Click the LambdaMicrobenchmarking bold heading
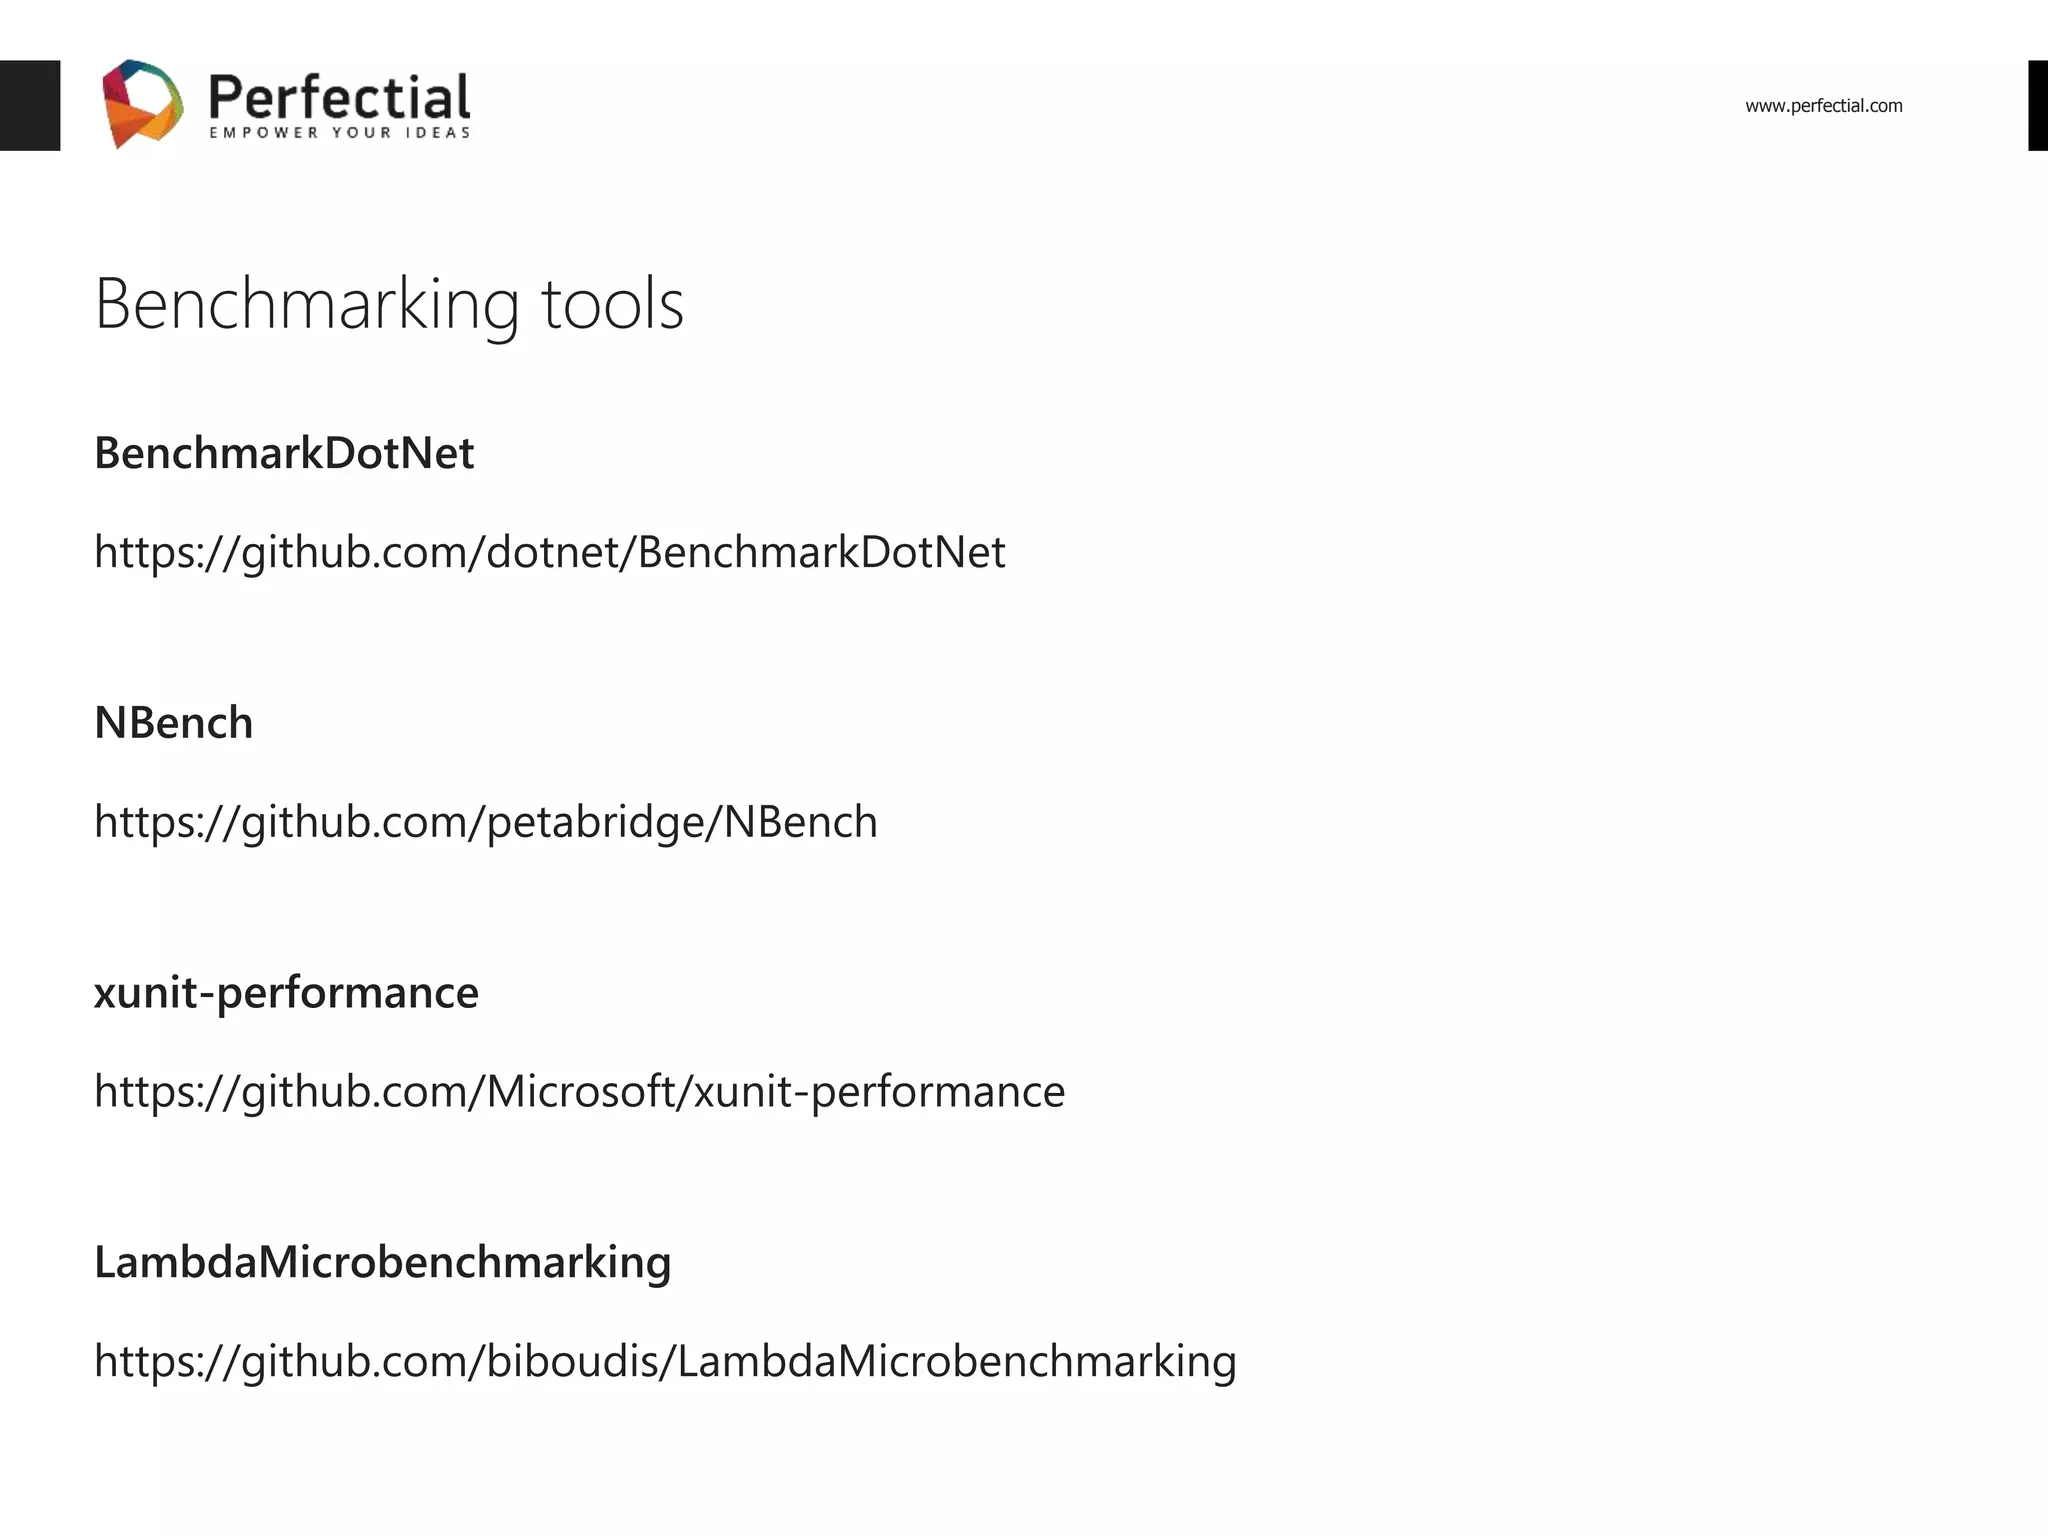 pos(382,1263)
